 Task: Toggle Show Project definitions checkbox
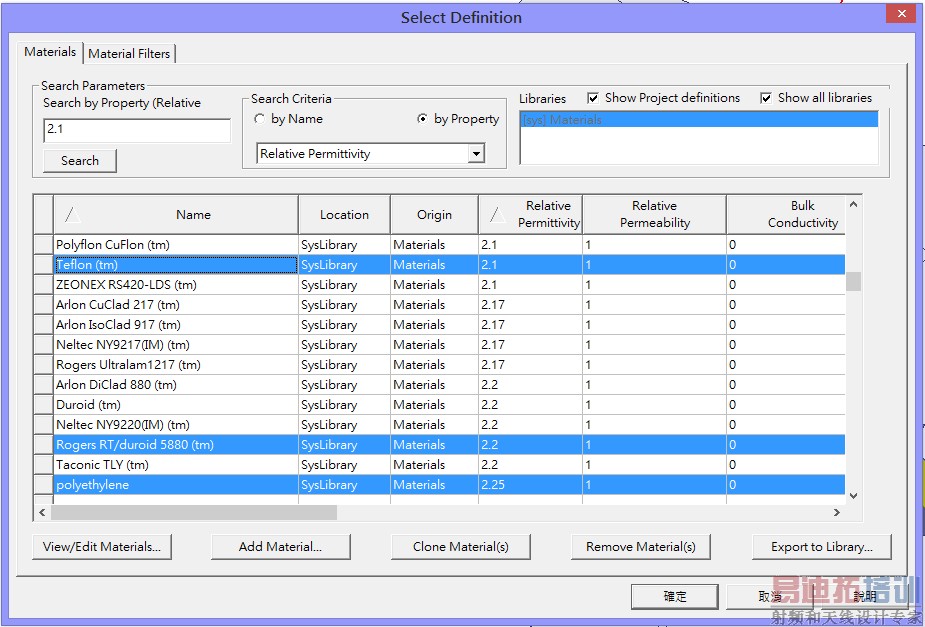664,98
